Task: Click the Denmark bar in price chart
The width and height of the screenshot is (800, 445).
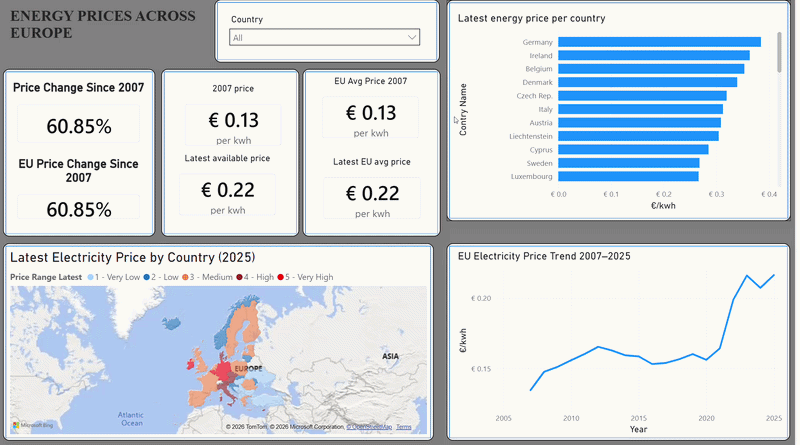Action: click(647, 82)
